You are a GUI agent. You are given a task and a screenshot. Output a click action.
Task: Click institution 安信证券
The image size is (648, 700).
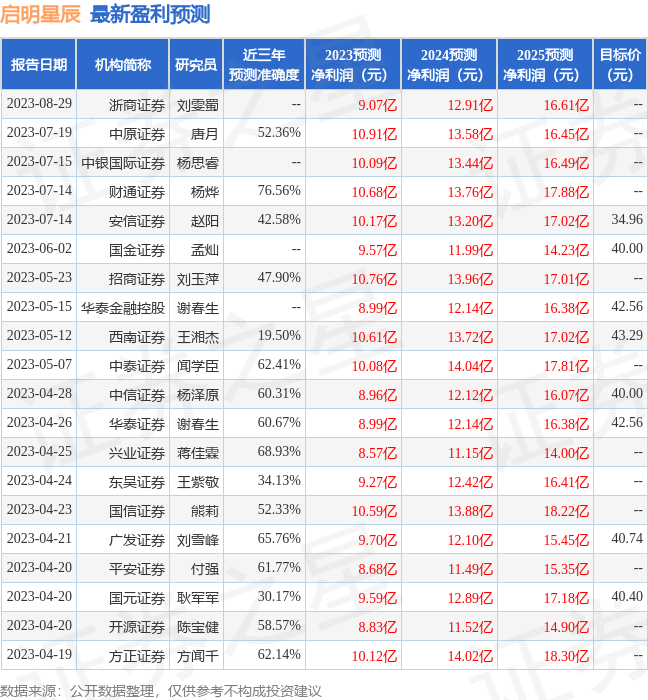coord(137,221)
